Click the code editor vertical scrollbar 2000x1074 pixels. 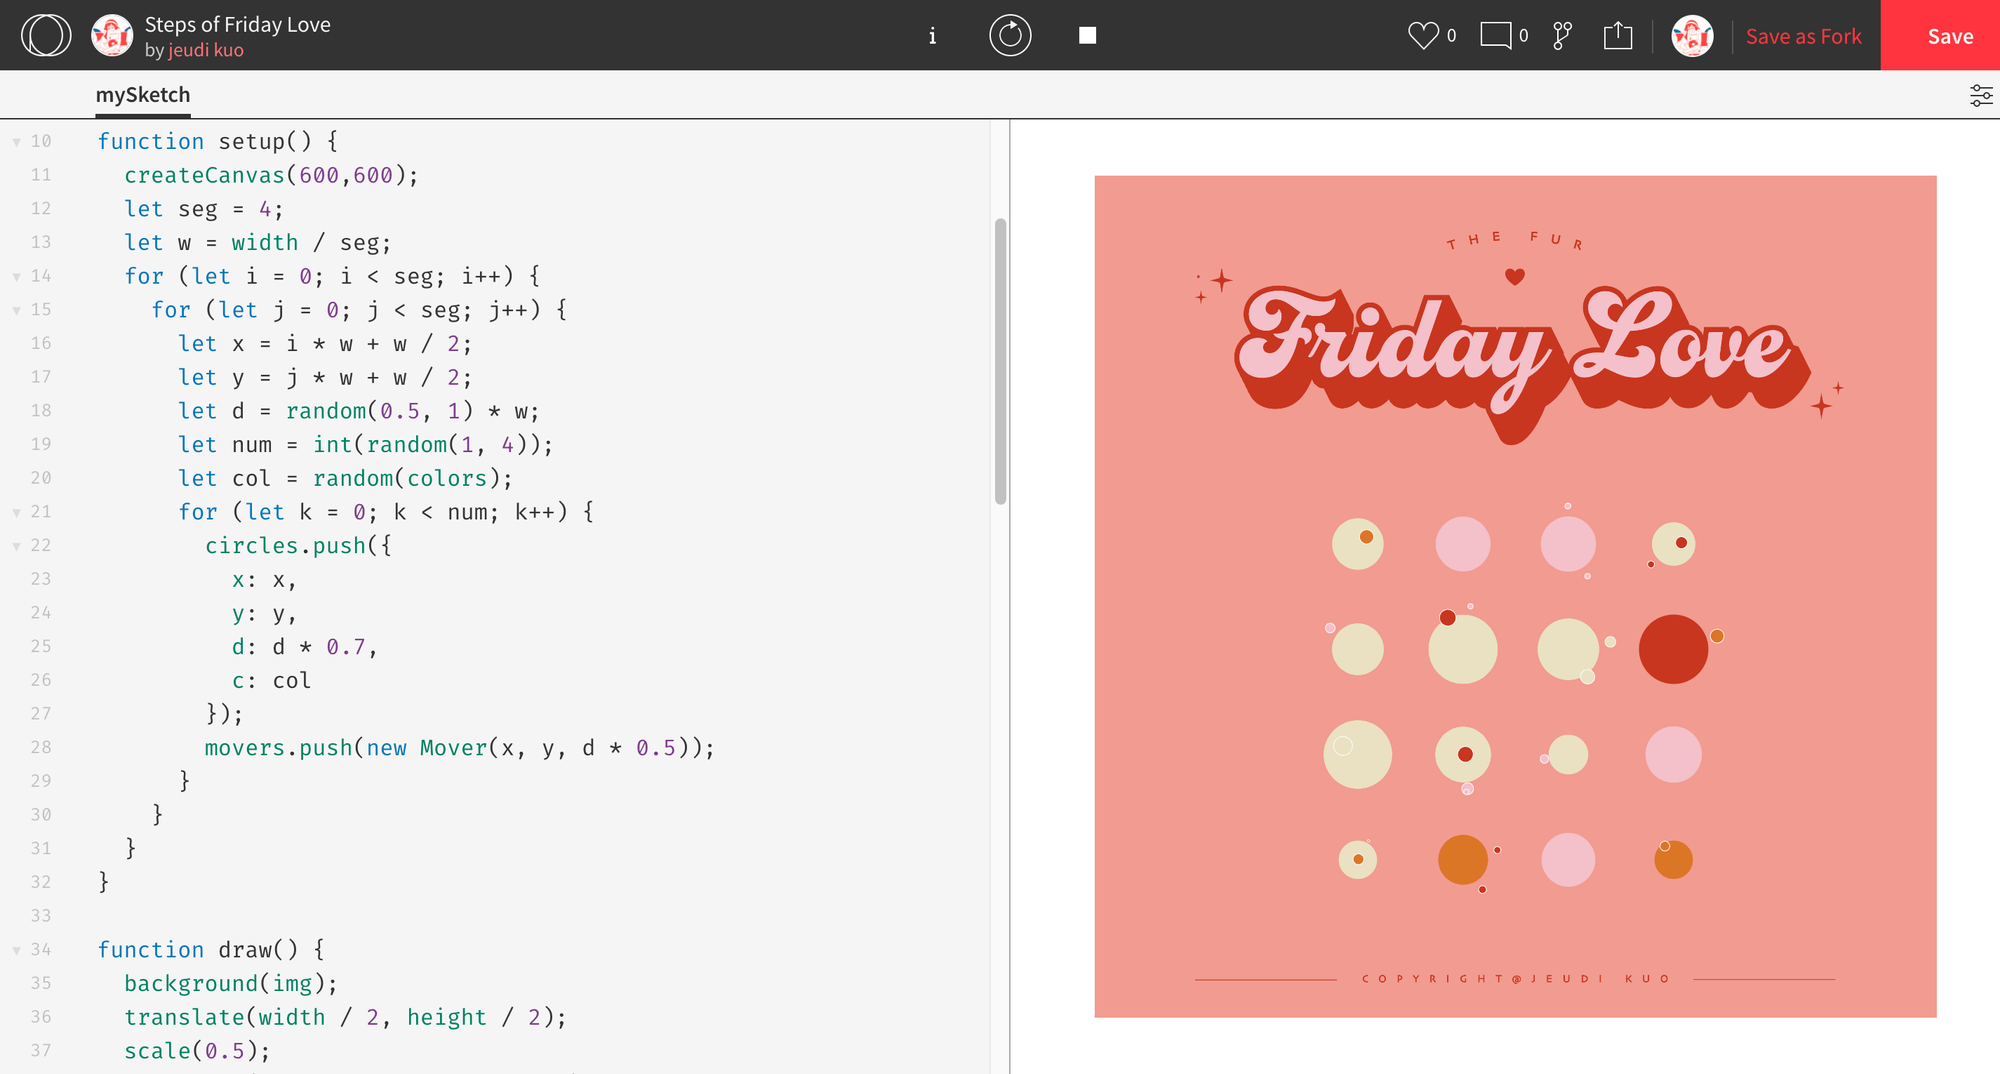click(1000, 360)
